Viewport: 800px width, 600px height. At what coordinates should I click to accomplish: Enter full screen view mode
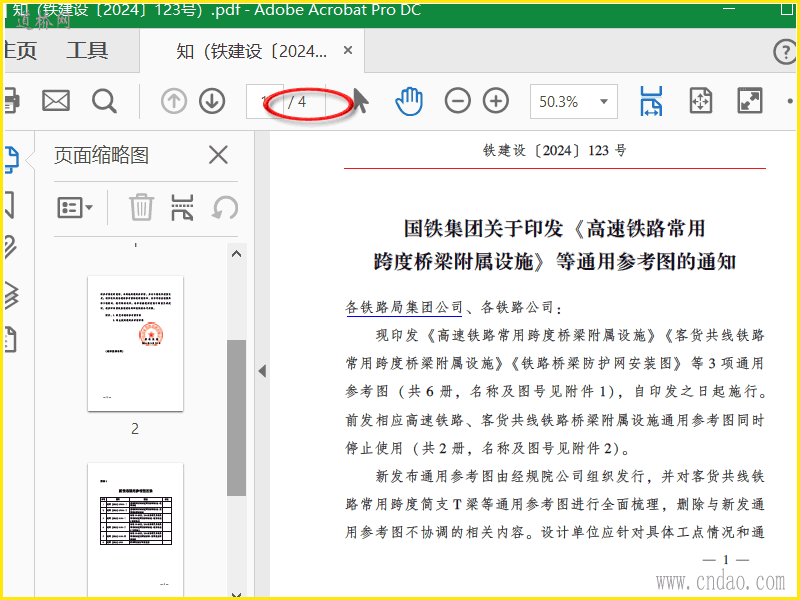[750, 101]
